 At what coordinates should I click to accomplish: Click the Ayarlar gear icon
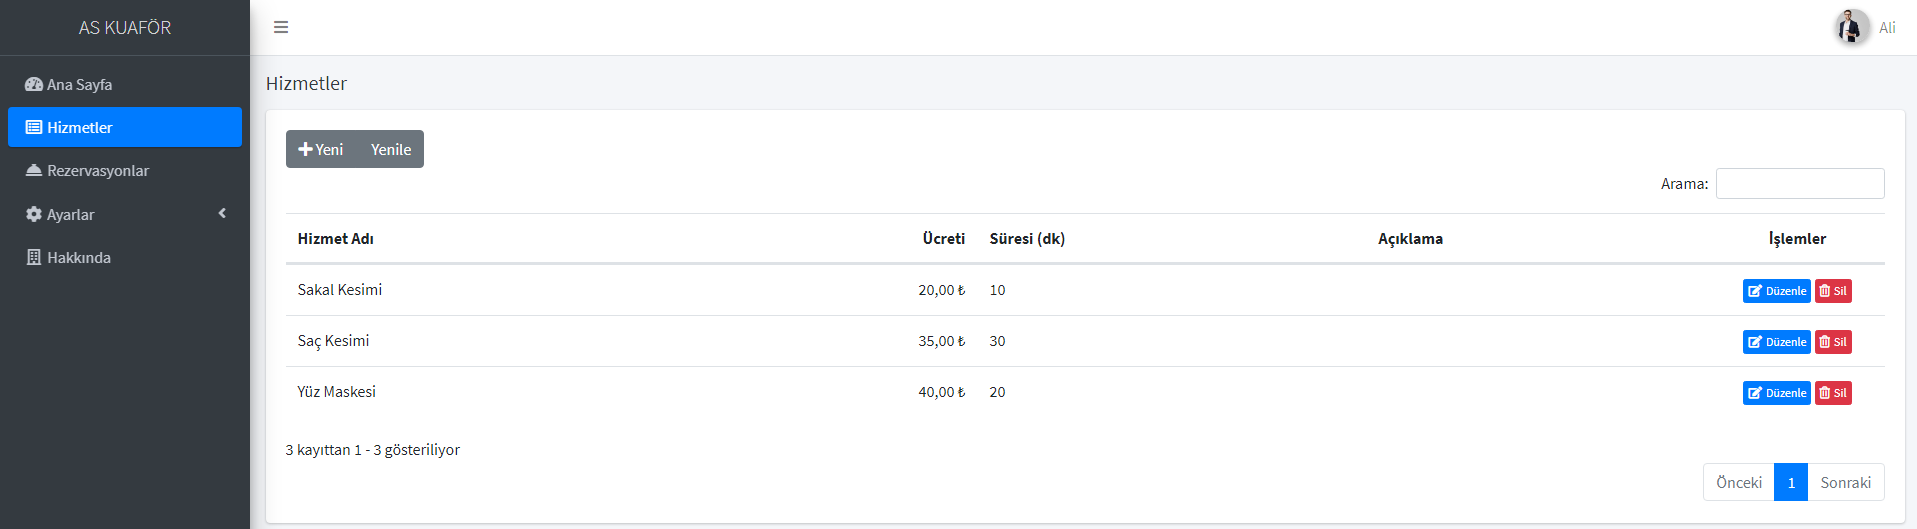[34, 214]
